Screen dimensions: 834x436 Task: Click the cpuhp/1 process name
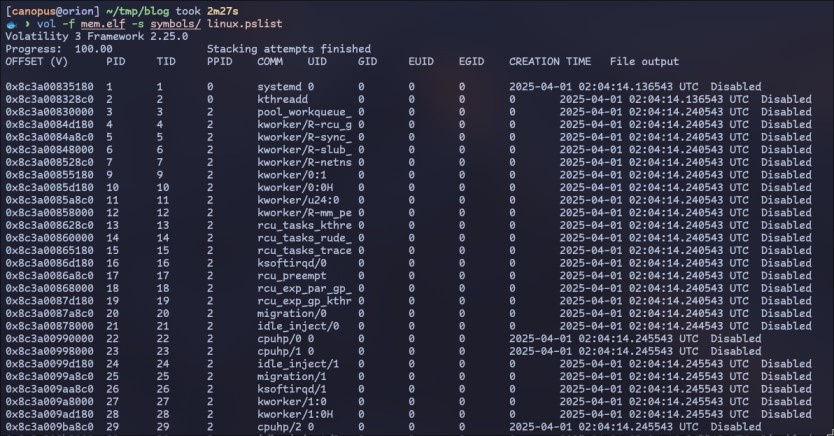click(279, 351)
